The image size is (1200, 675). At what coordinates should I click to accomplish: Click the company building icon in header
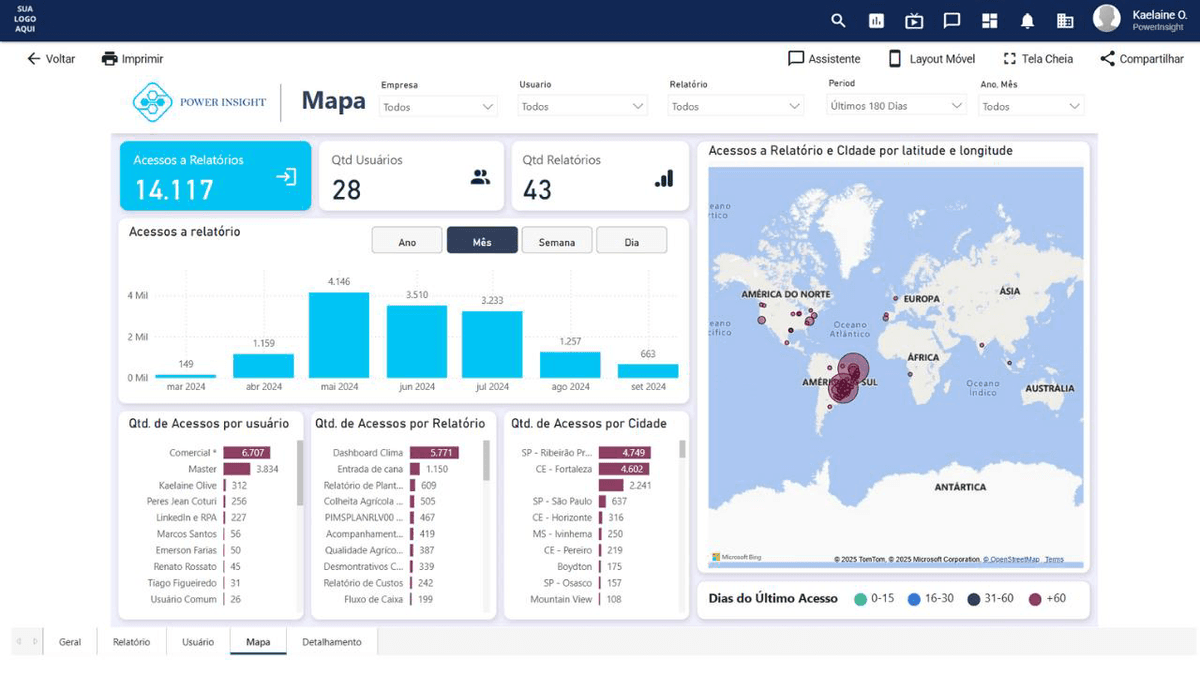click(x=1065, y=20)
